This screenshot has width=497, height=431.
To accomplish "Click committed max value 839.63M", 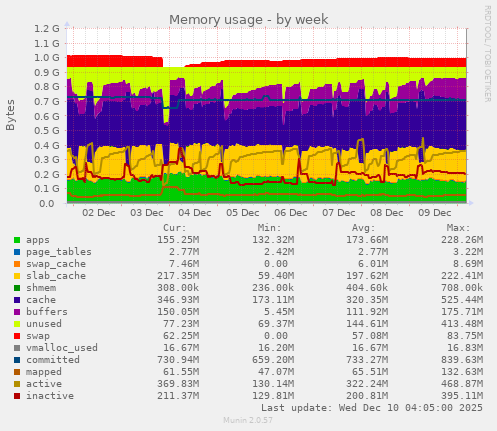I will [462, 360].
